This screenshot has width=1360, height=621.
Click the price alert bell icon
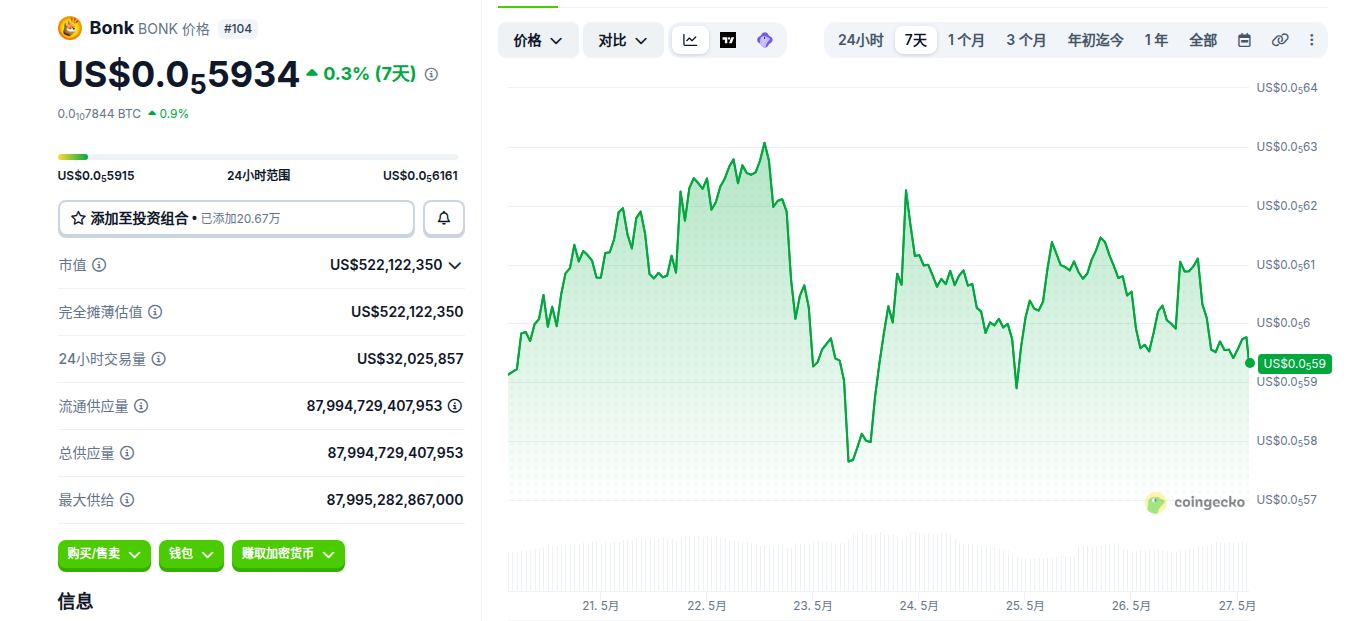[x=444, y=218]
